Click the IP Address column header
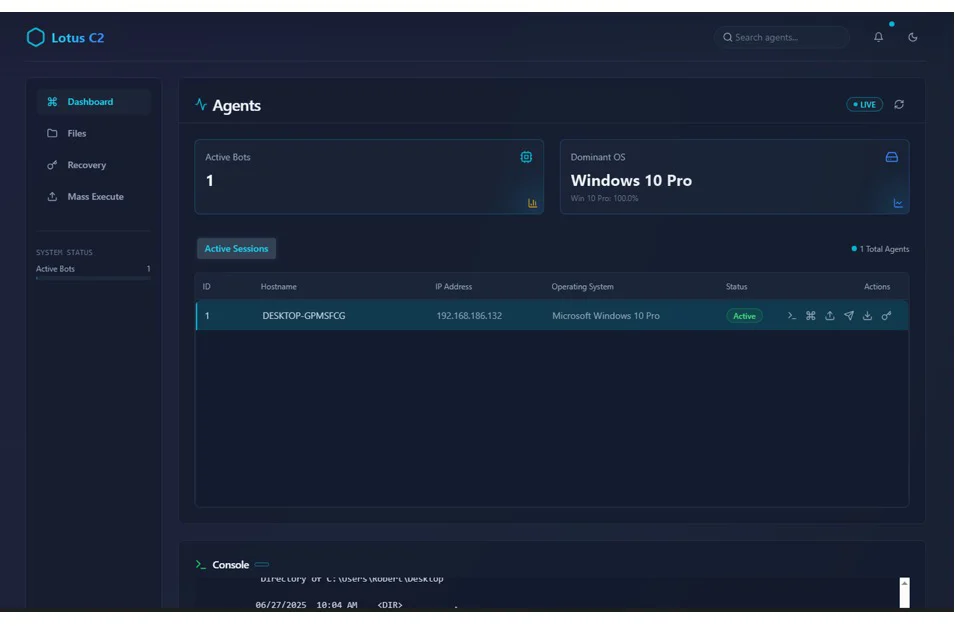The image size is (955, 626). click(x=453, y=287)
